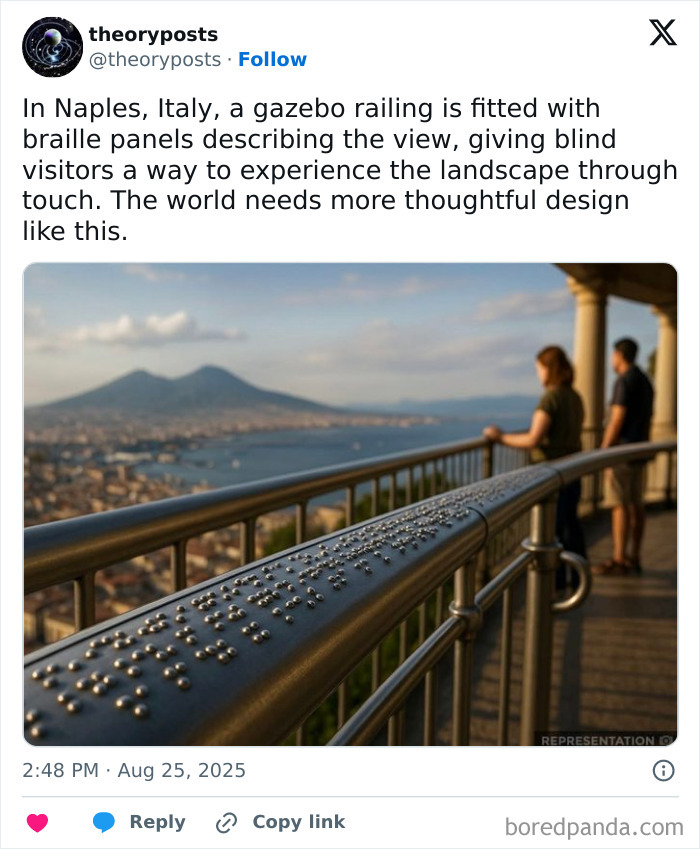
Task: Click the Follow link
Action: click(x=274, y=59)
